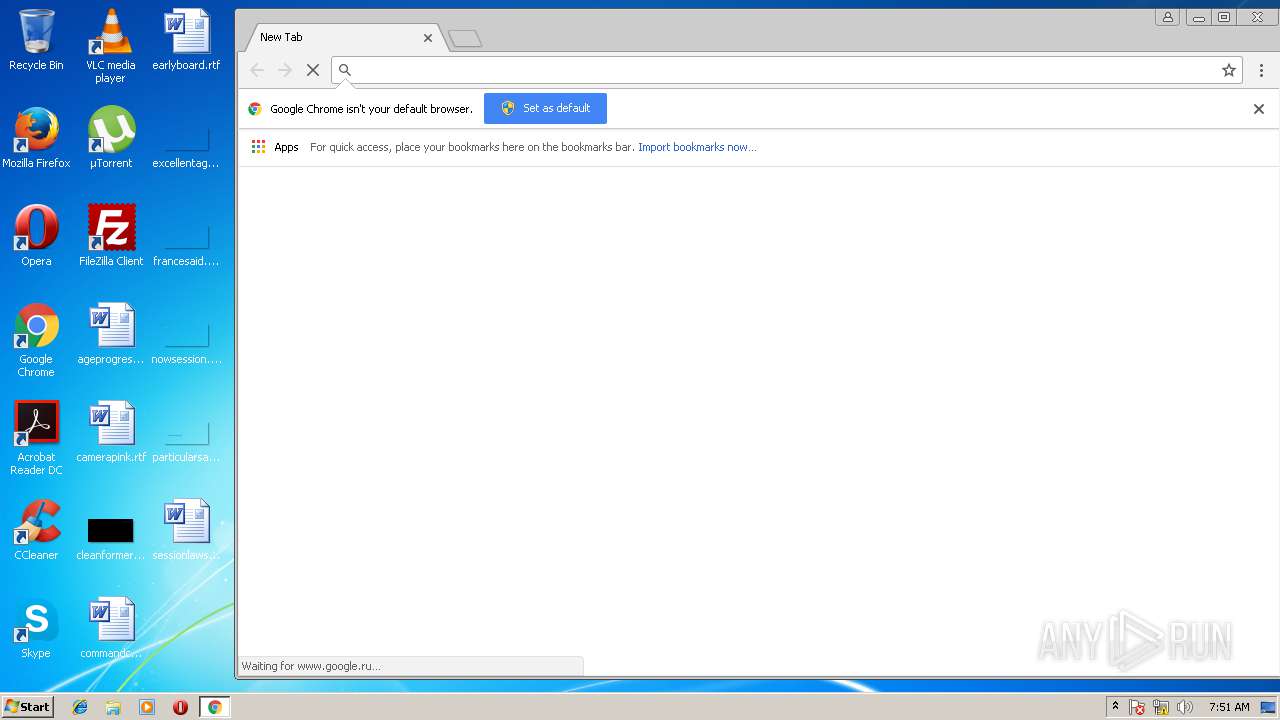Click the Waiting for www.google.ru status text
The height and width of the screenshot is (720, 1280).
click(311, 666)
